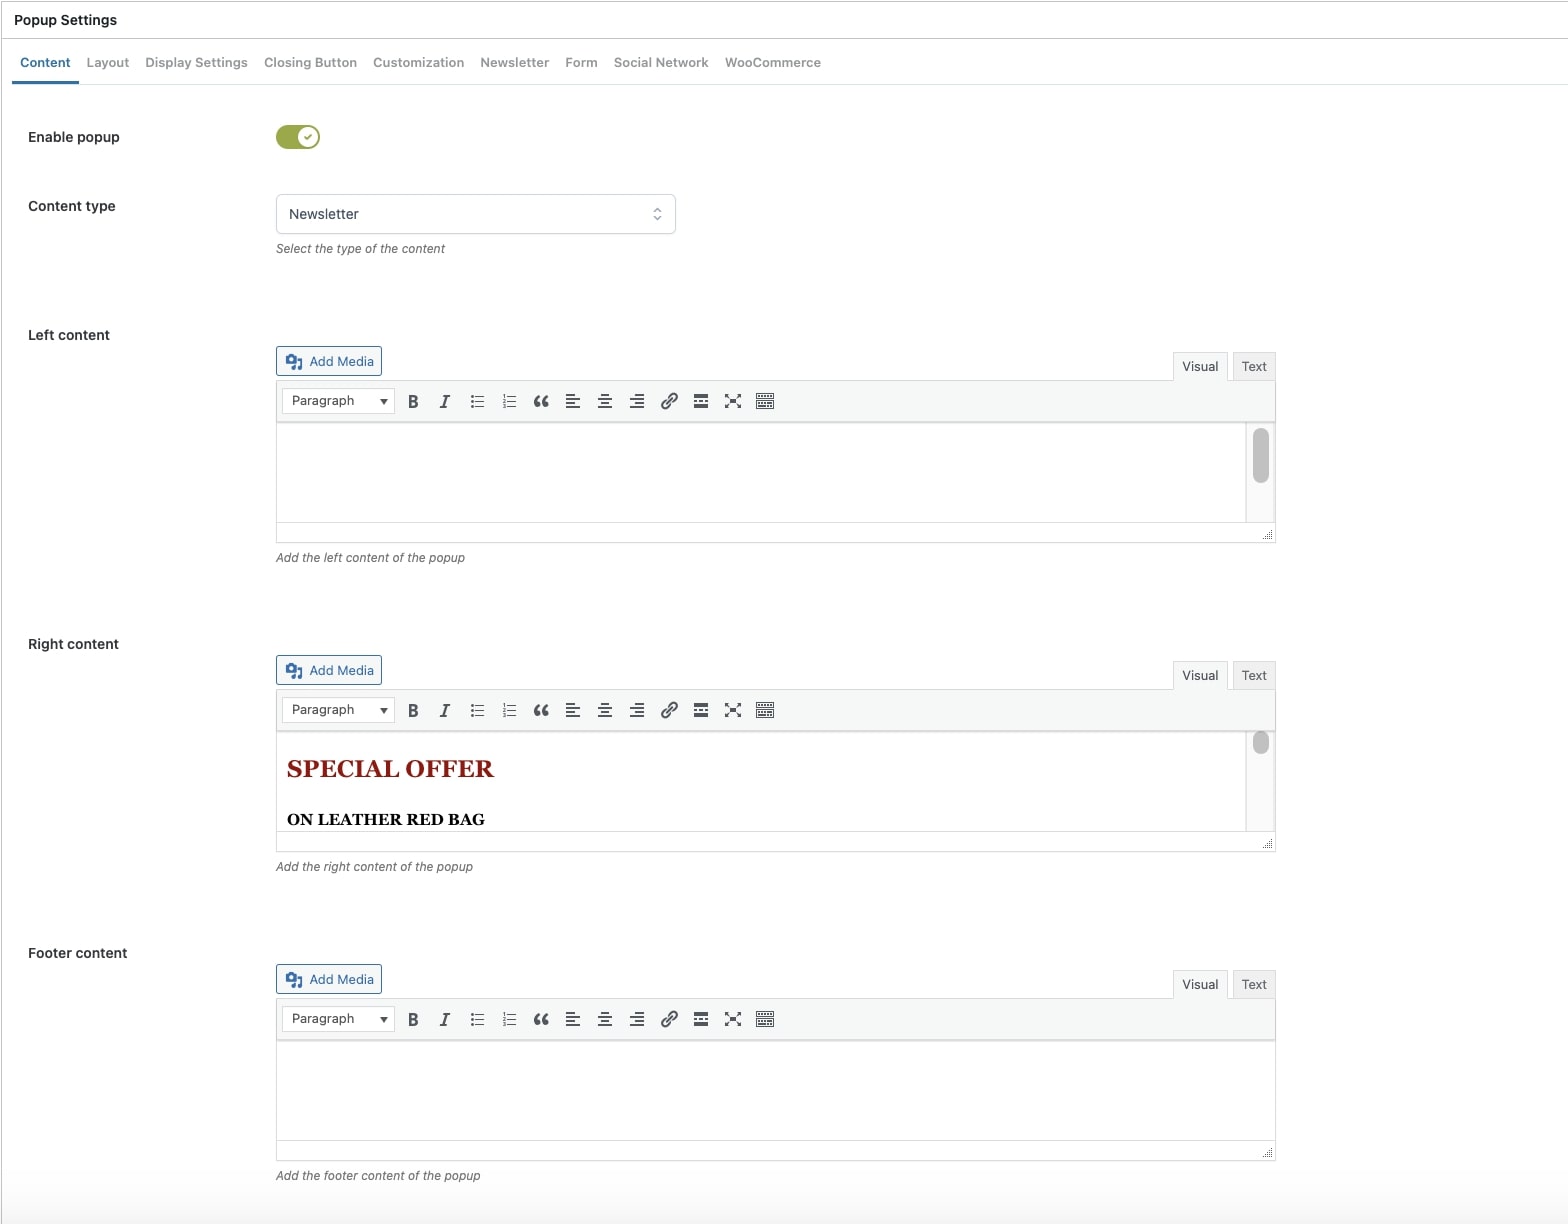The height and width of the screenshot is (1224, 1568).
Task: Click Add Media for Right content
Action: (x=329, y=670)
